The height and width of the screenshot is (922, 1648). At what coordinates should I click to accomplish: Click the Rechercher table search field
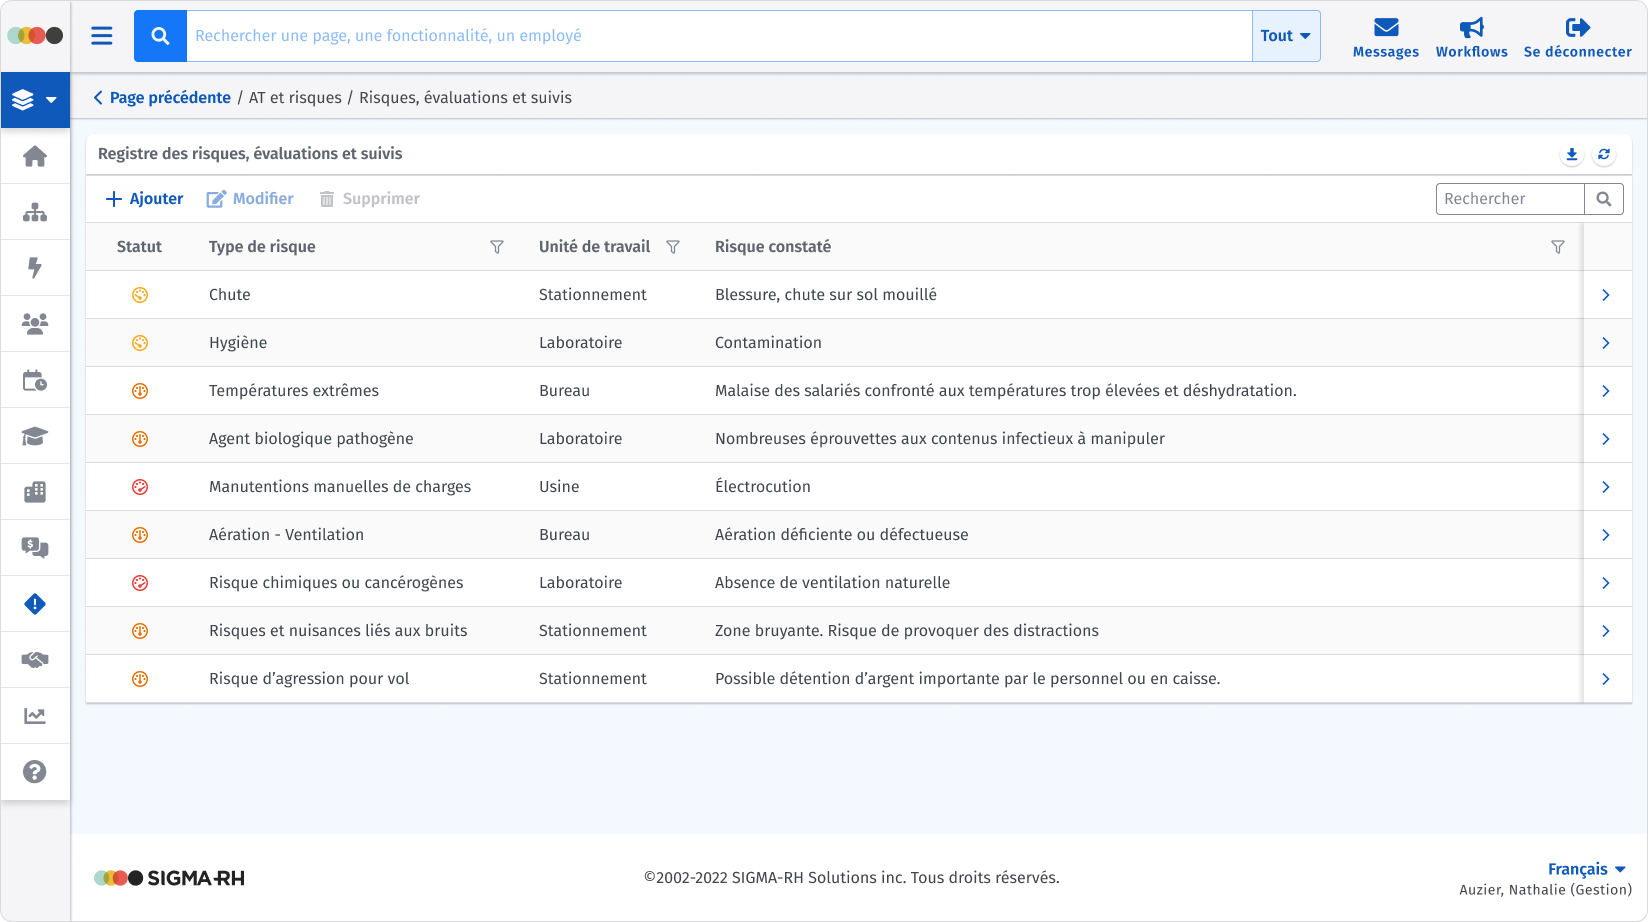pyautogui.click(x=1510, y=199)
